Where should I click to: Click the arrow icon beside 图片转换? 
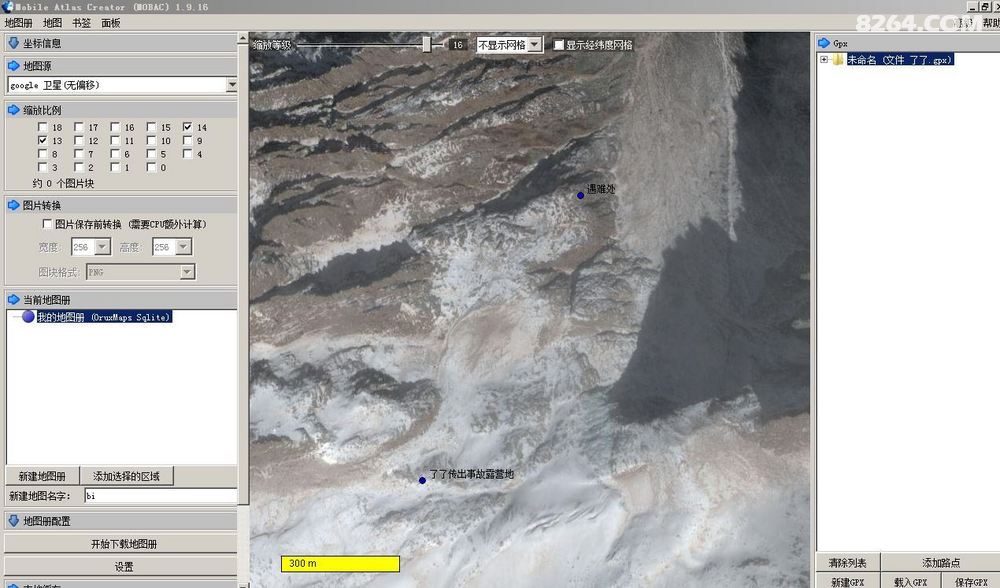tap(13, 205)
